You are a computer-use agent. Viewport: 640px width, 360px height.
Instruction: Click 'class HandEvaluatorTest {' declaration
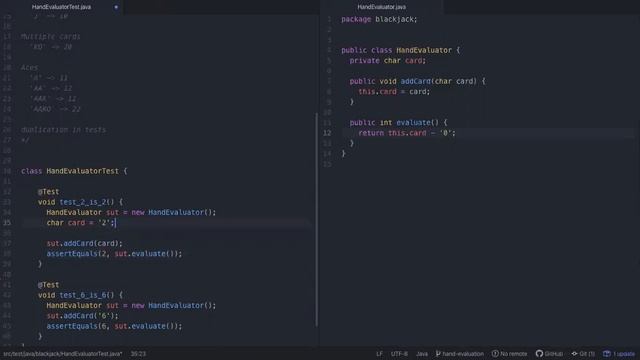pos(74,171)
